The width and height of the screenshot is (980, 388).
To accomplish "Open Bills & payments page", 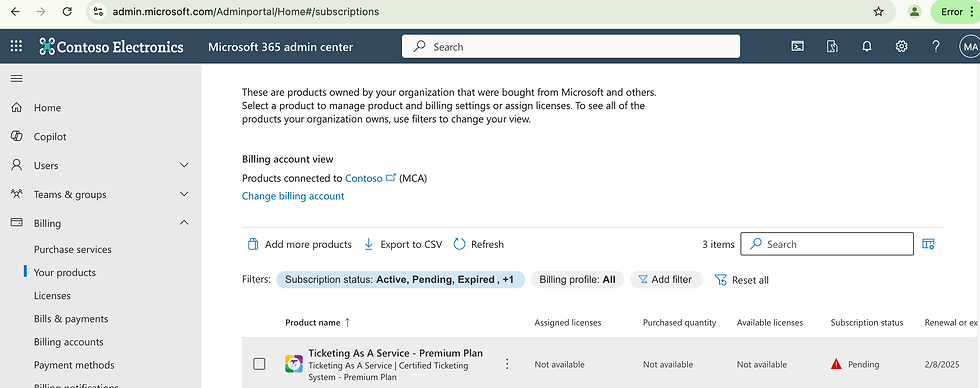I will point(71,319).
